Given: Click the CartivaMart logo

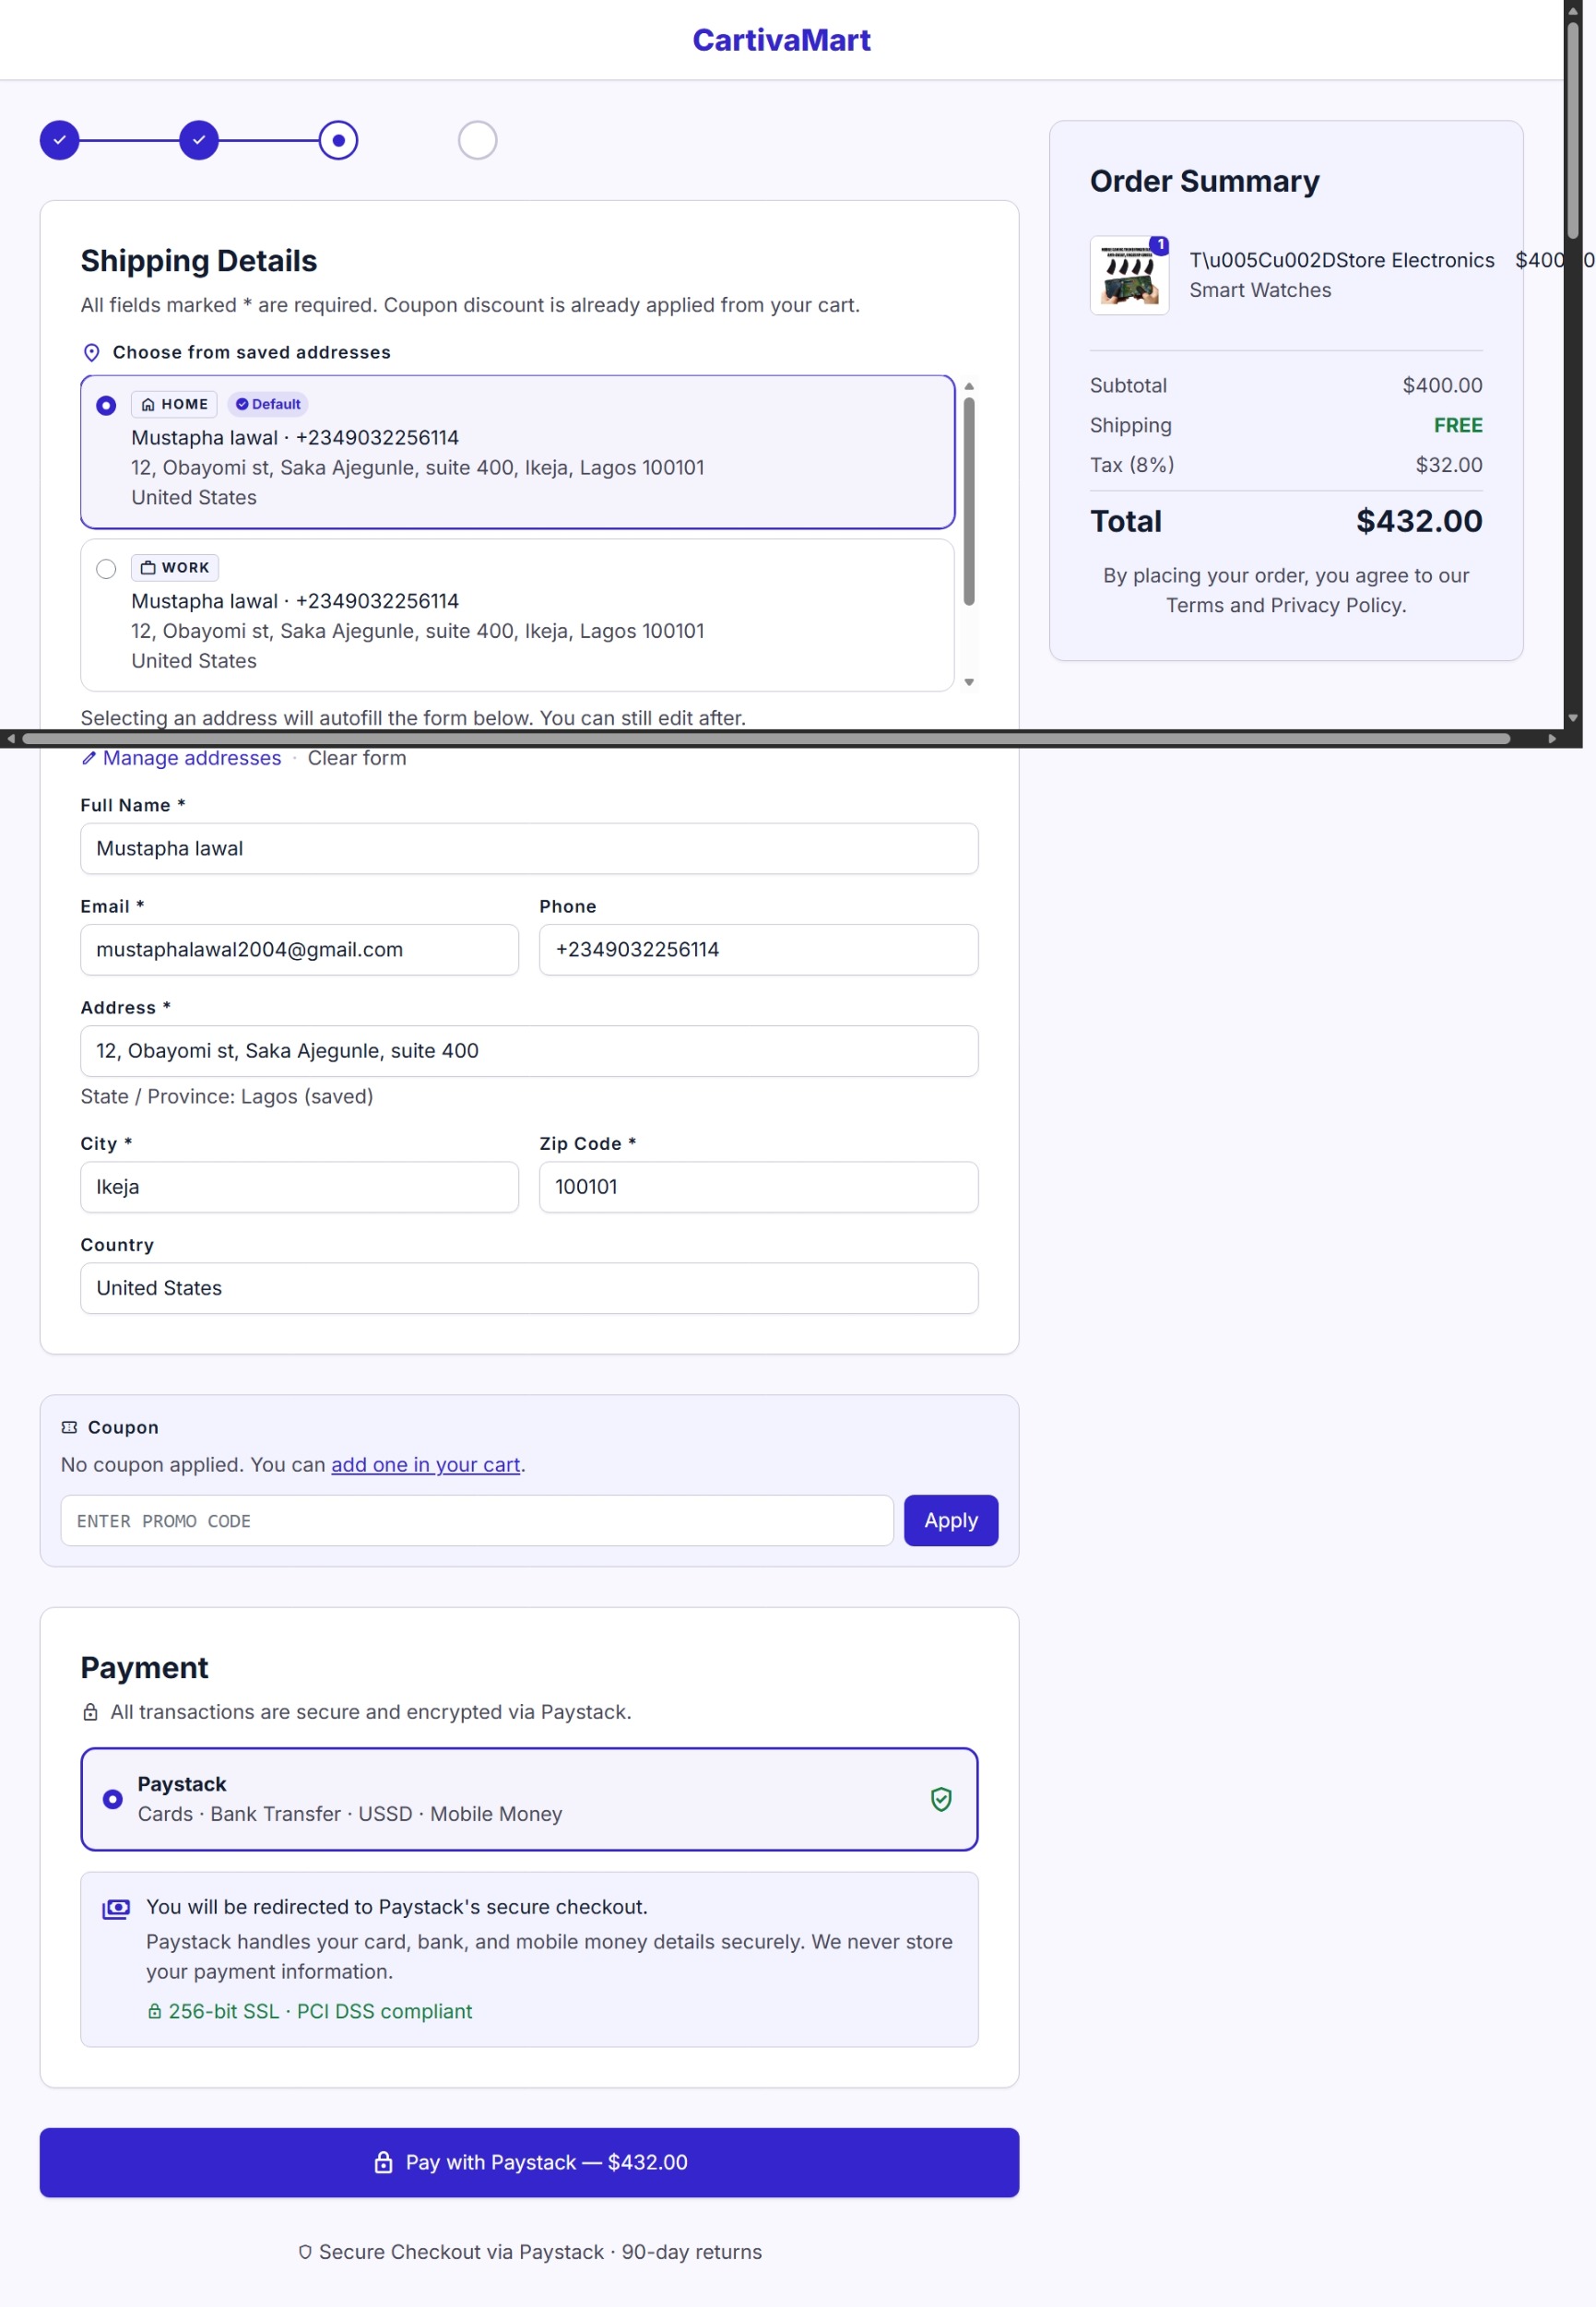Looking at the screenshot, I should click(x=781, y=40).
